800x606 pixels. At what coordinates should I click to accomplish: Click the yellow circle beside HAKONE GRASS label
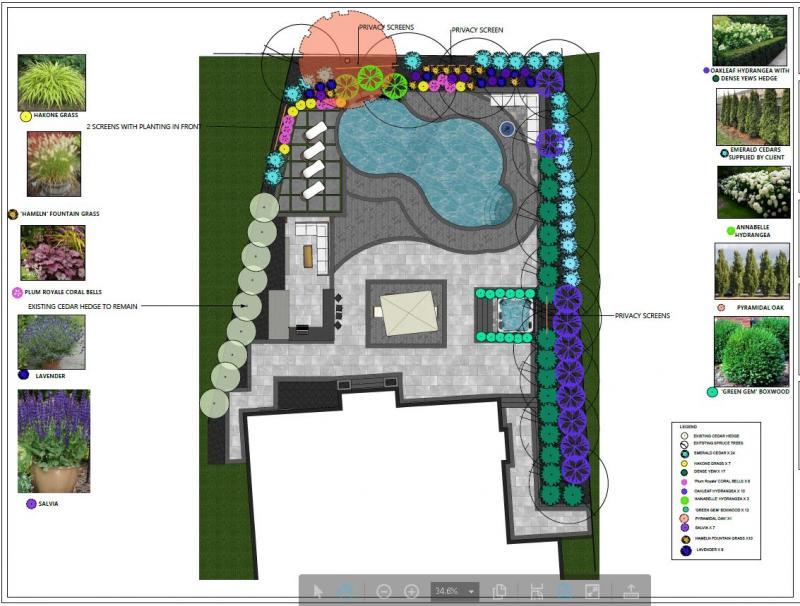click(25, 116)
